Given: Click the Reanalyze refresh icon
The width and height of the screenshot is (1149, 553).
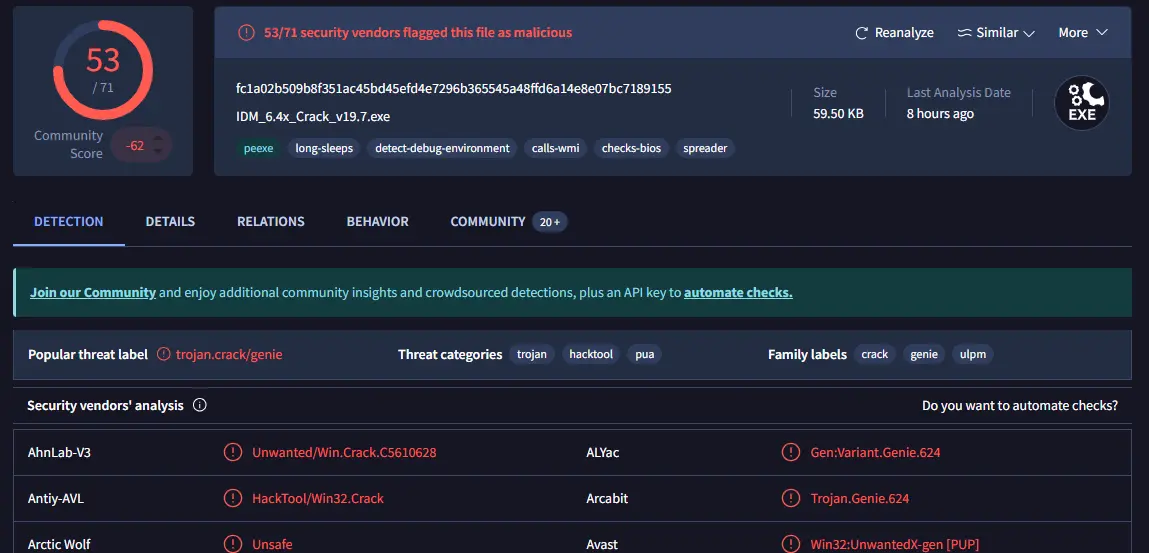Looking at the screenshot, I should click(x=862, y=33).
